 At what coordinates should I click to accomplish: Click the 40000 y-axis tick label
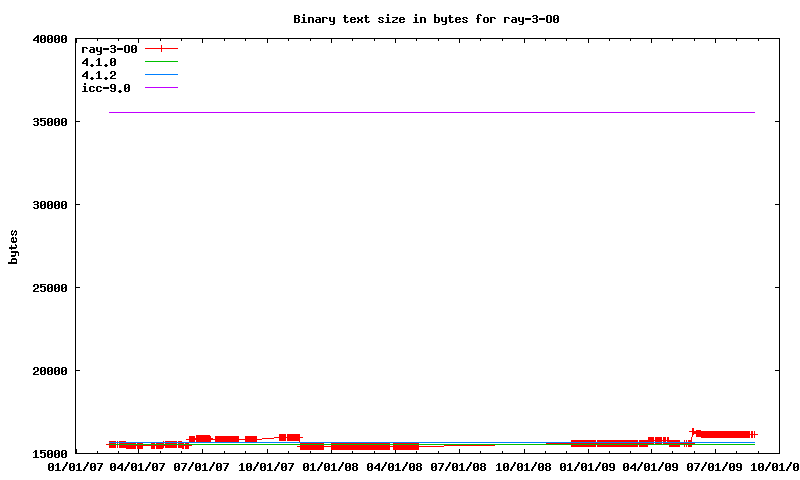tap(50, 39)
